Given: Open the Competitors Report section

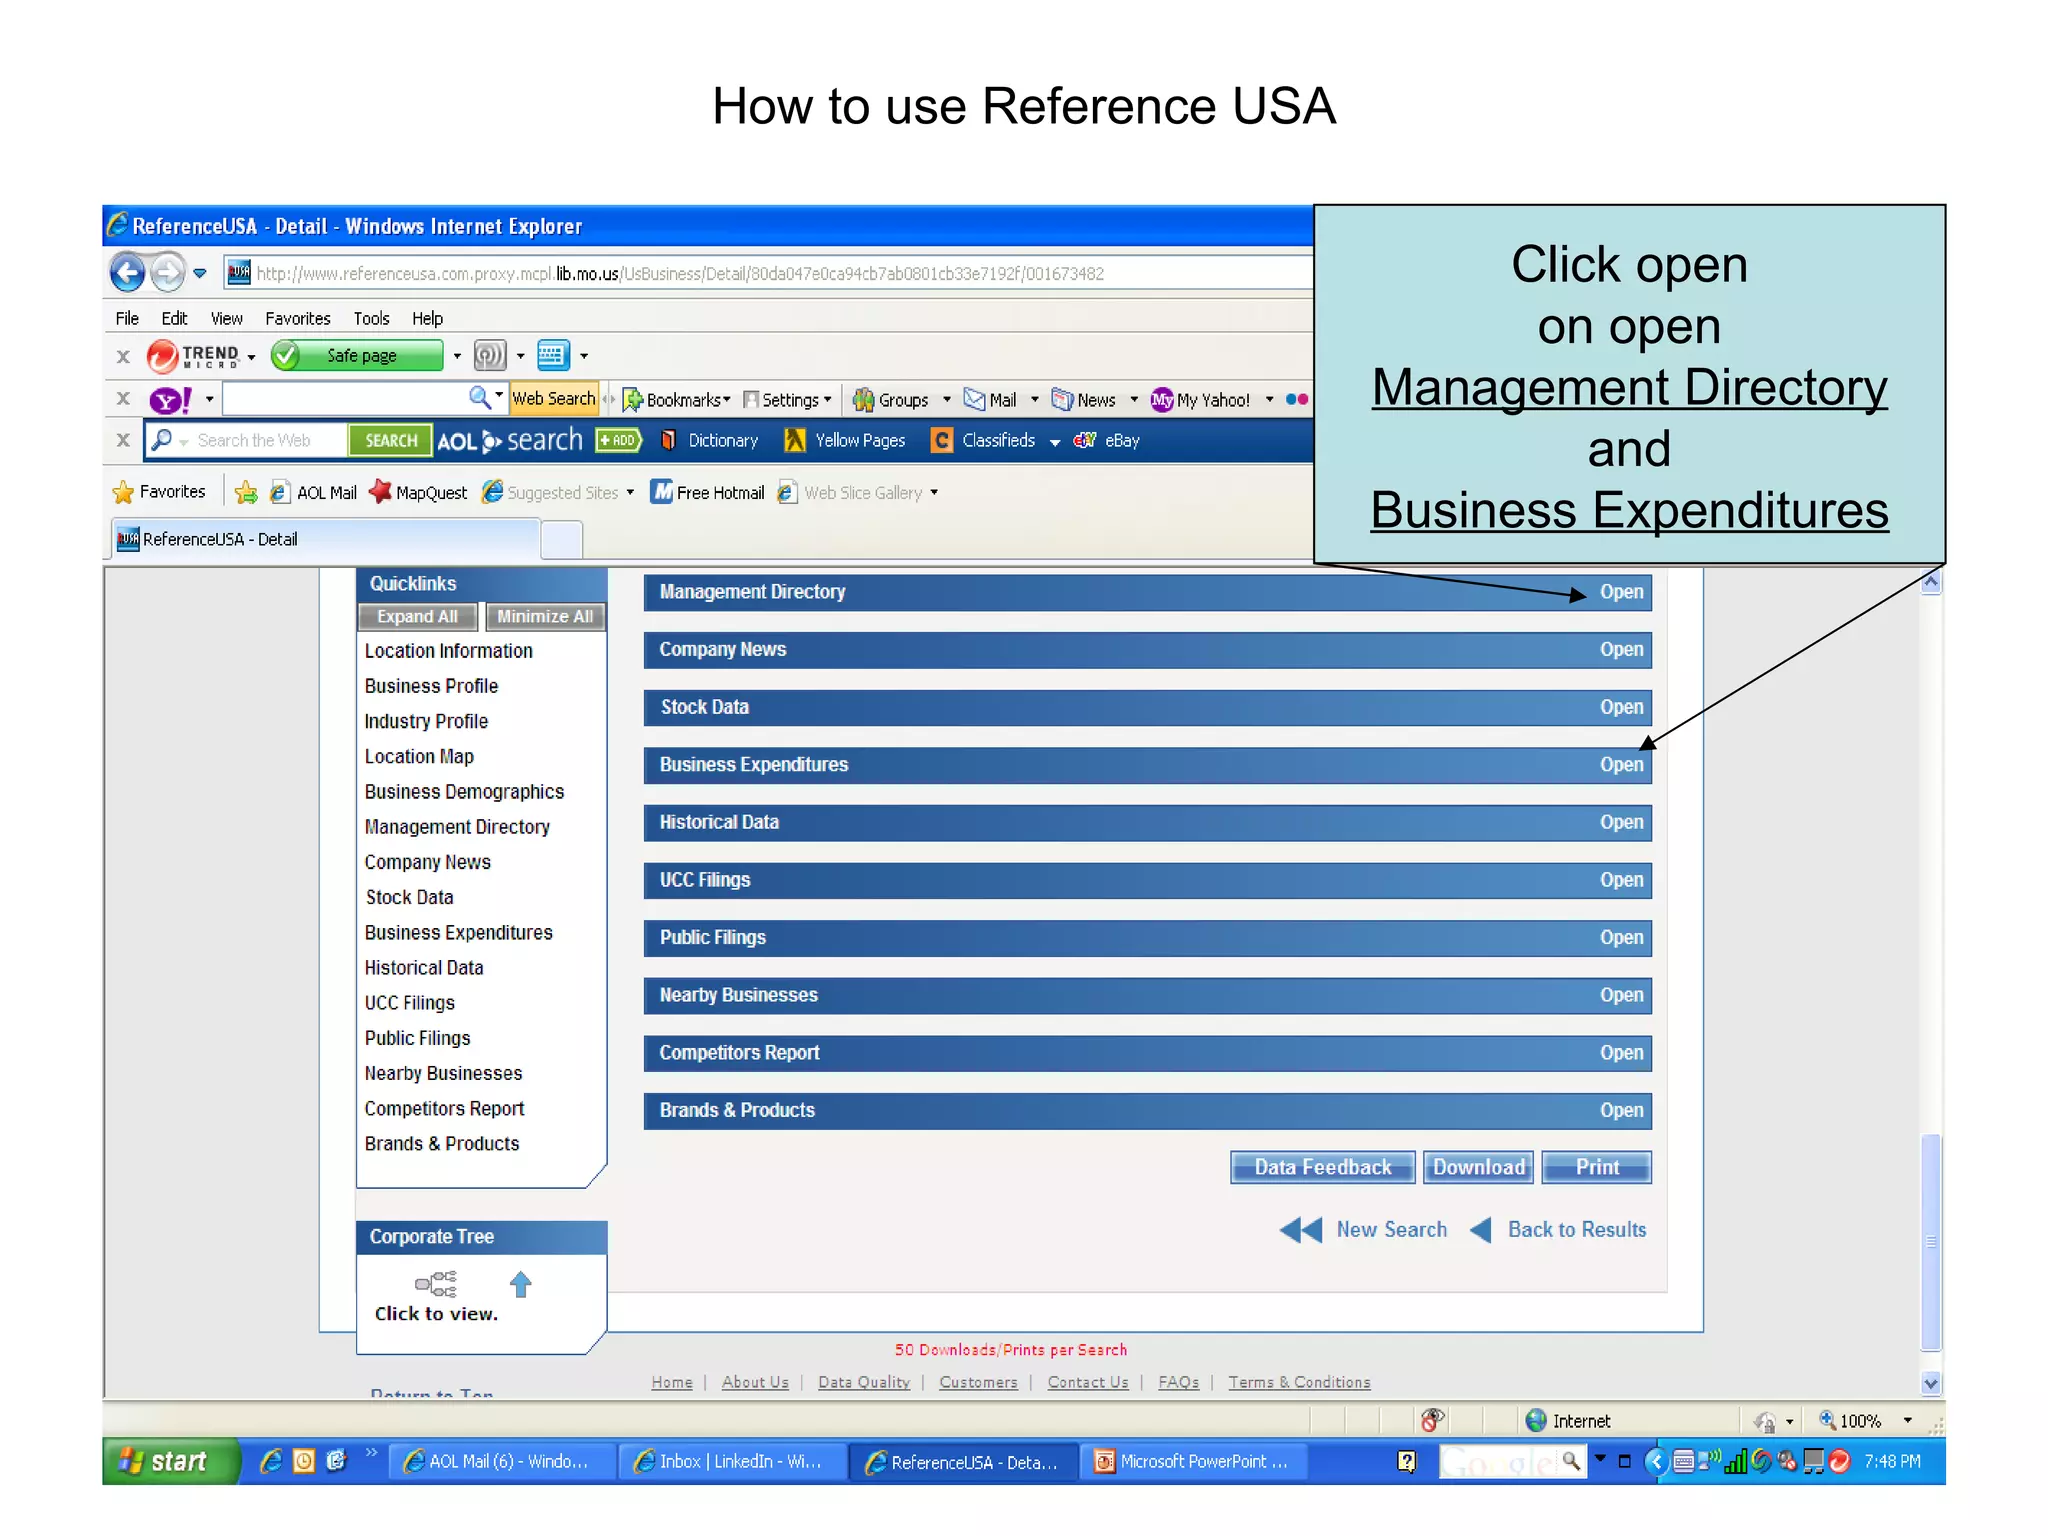Looking at the screenshot, I should [x=1621, y=1053].
